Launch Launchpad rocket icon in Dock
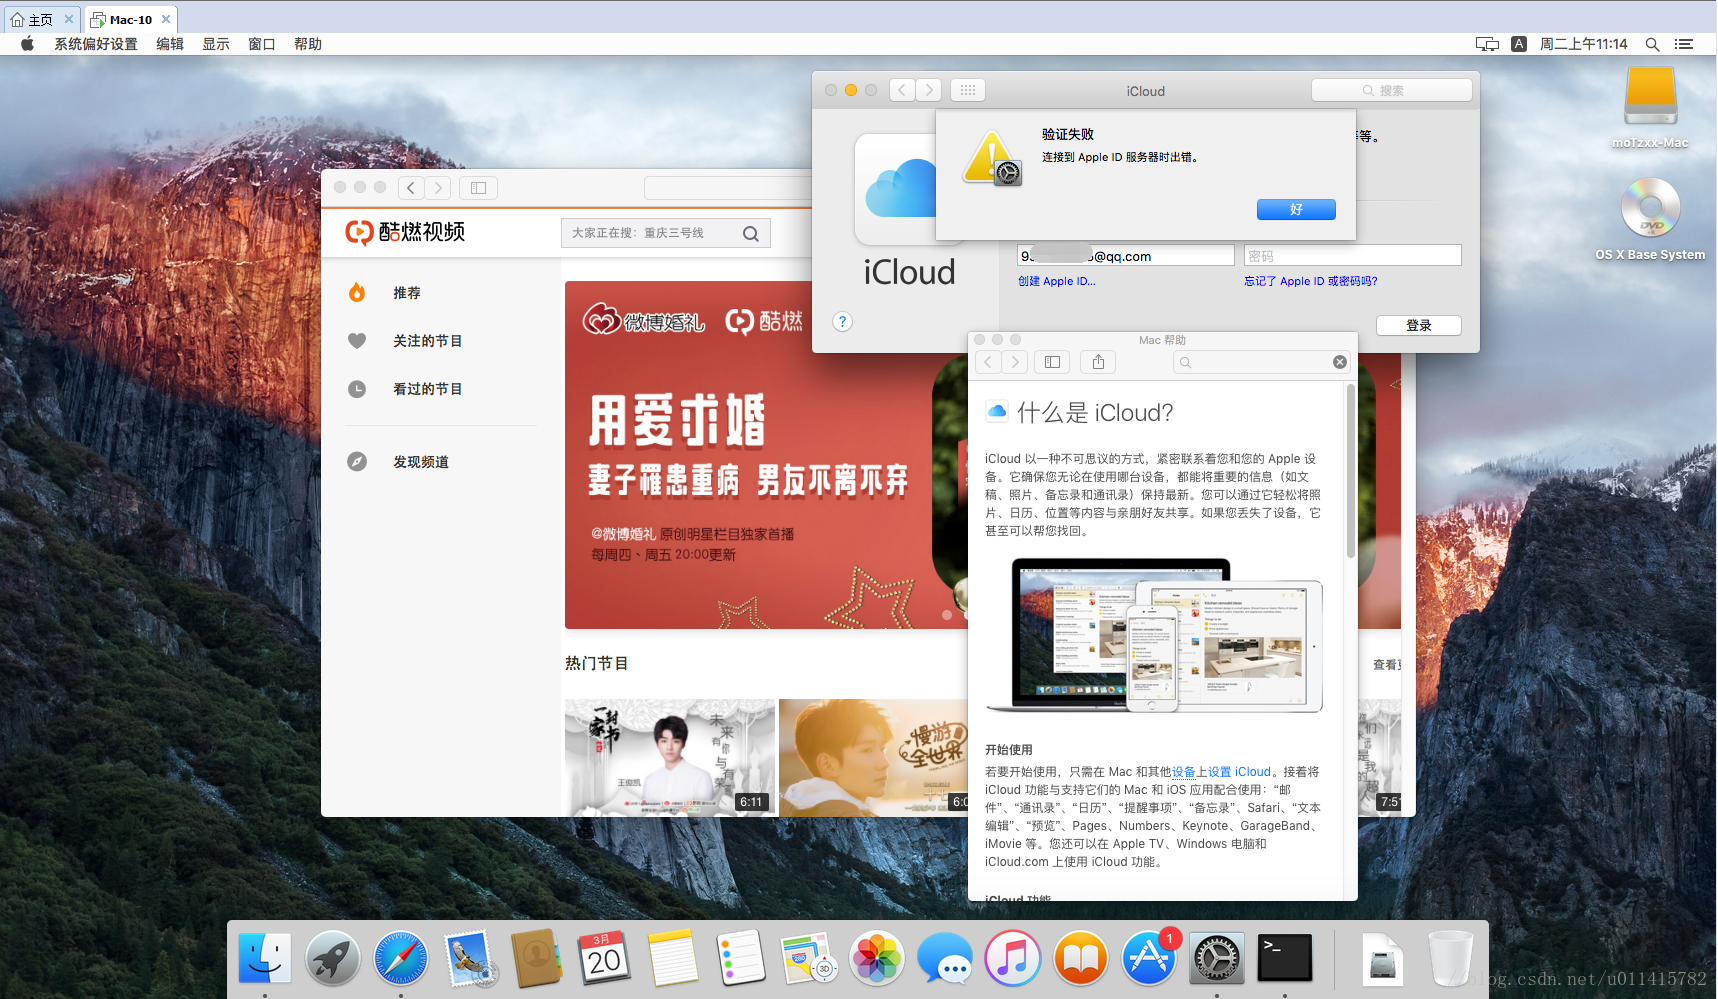Viewport: 1718px width, 999px height. [x=333, y=958]
